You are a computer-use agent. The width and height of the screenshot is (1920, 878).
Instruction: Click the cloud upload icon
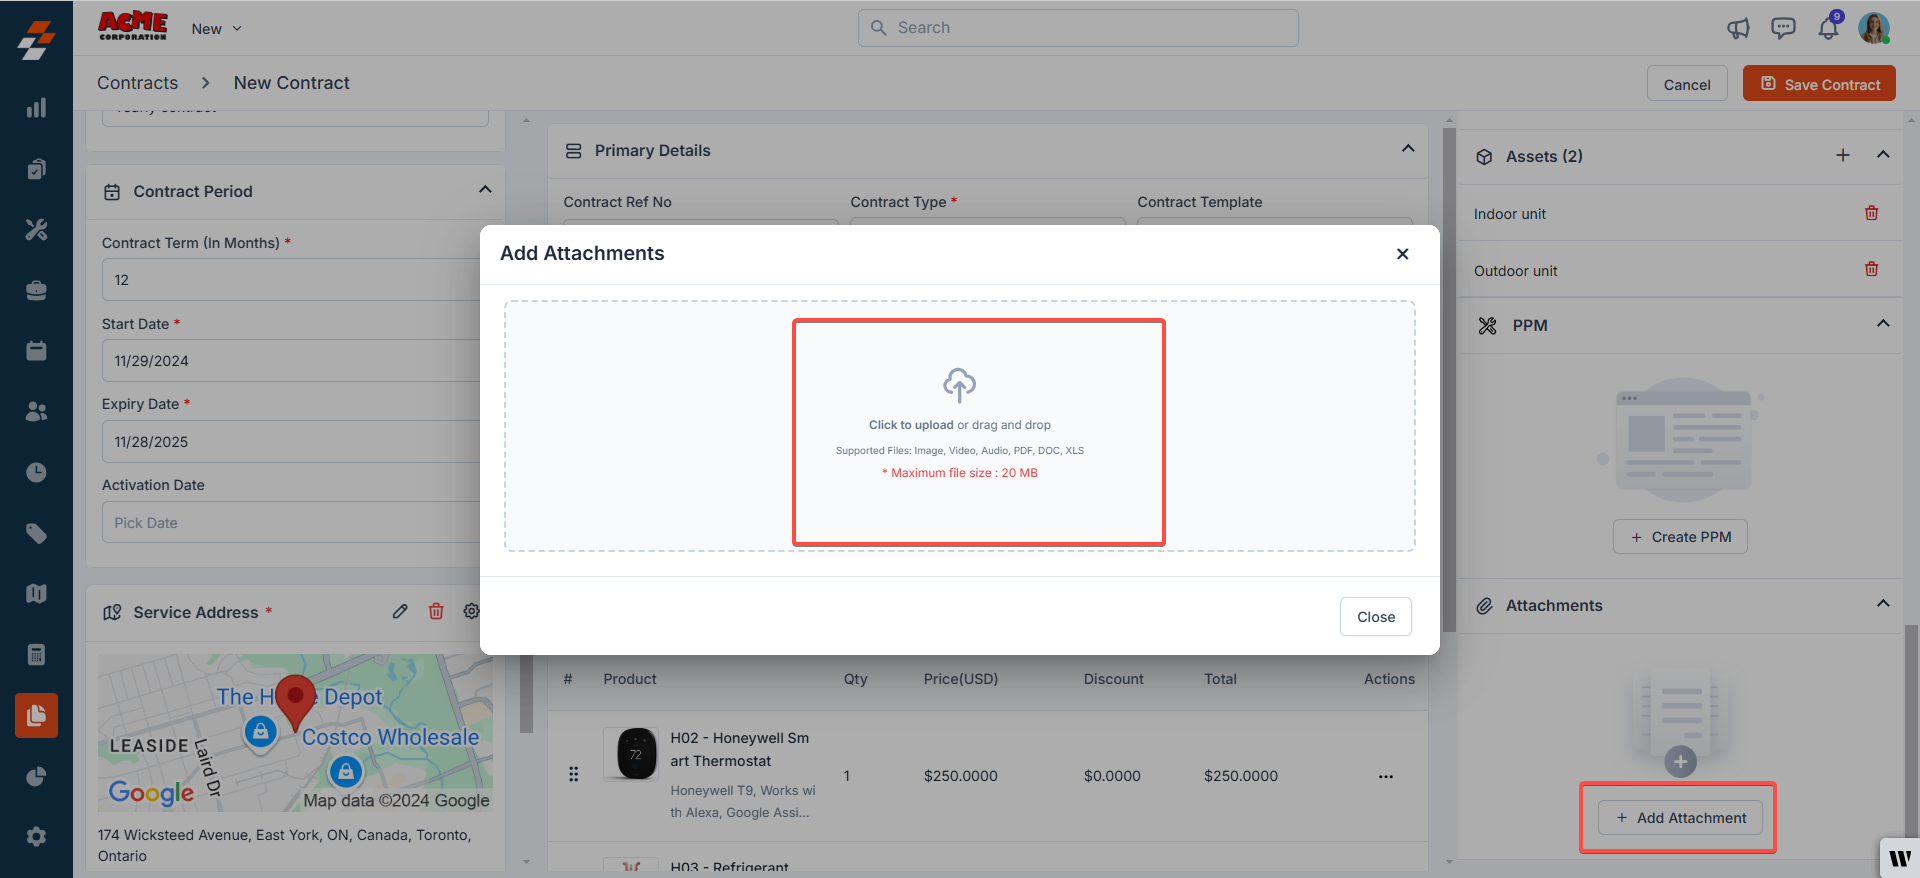tap(959, 385)
